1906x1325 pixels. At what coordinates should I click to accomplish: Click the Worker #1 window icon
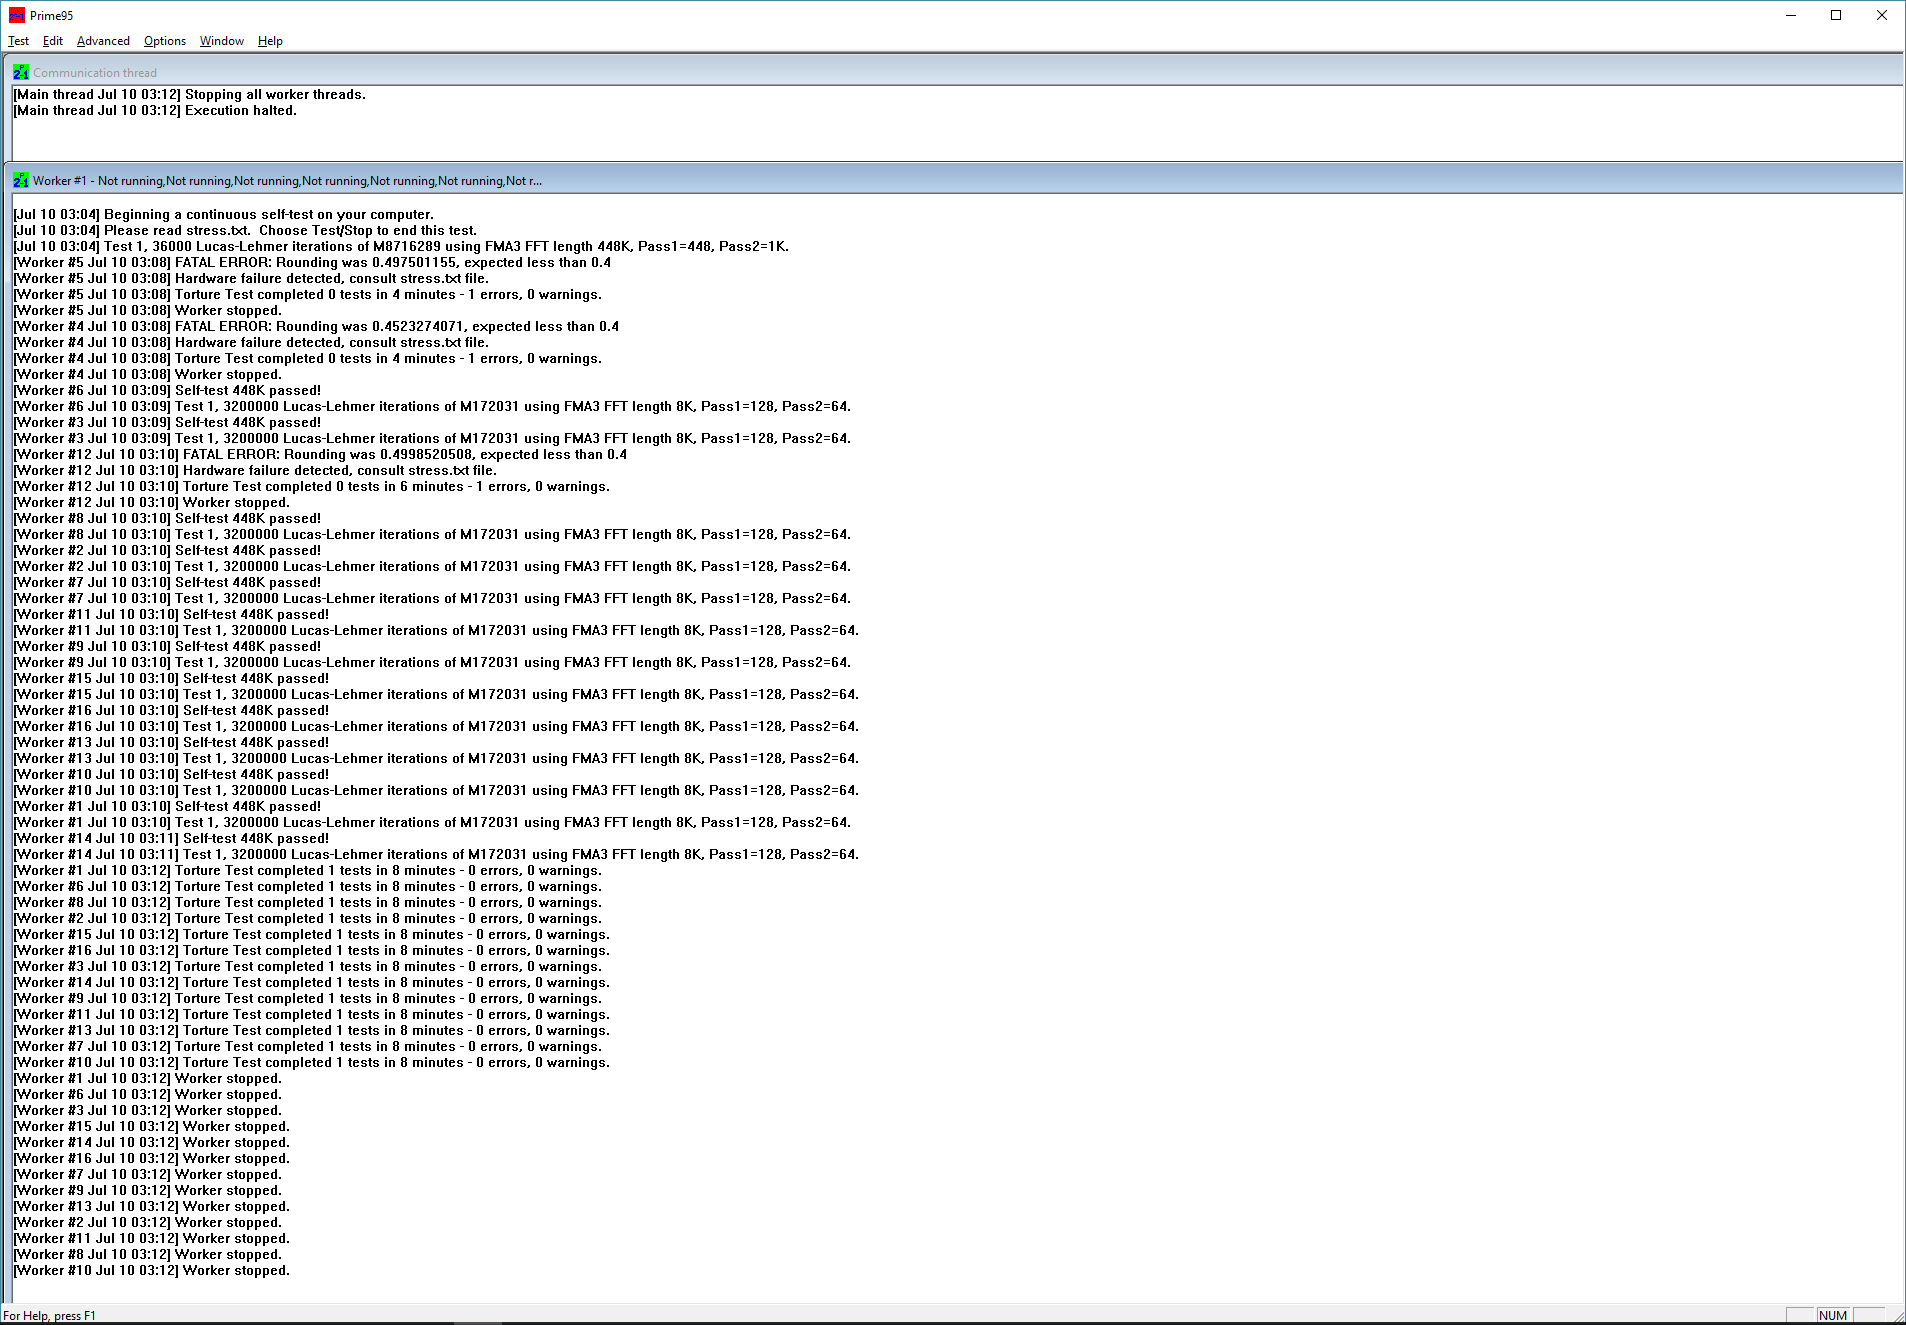click(x=21, y=180)
